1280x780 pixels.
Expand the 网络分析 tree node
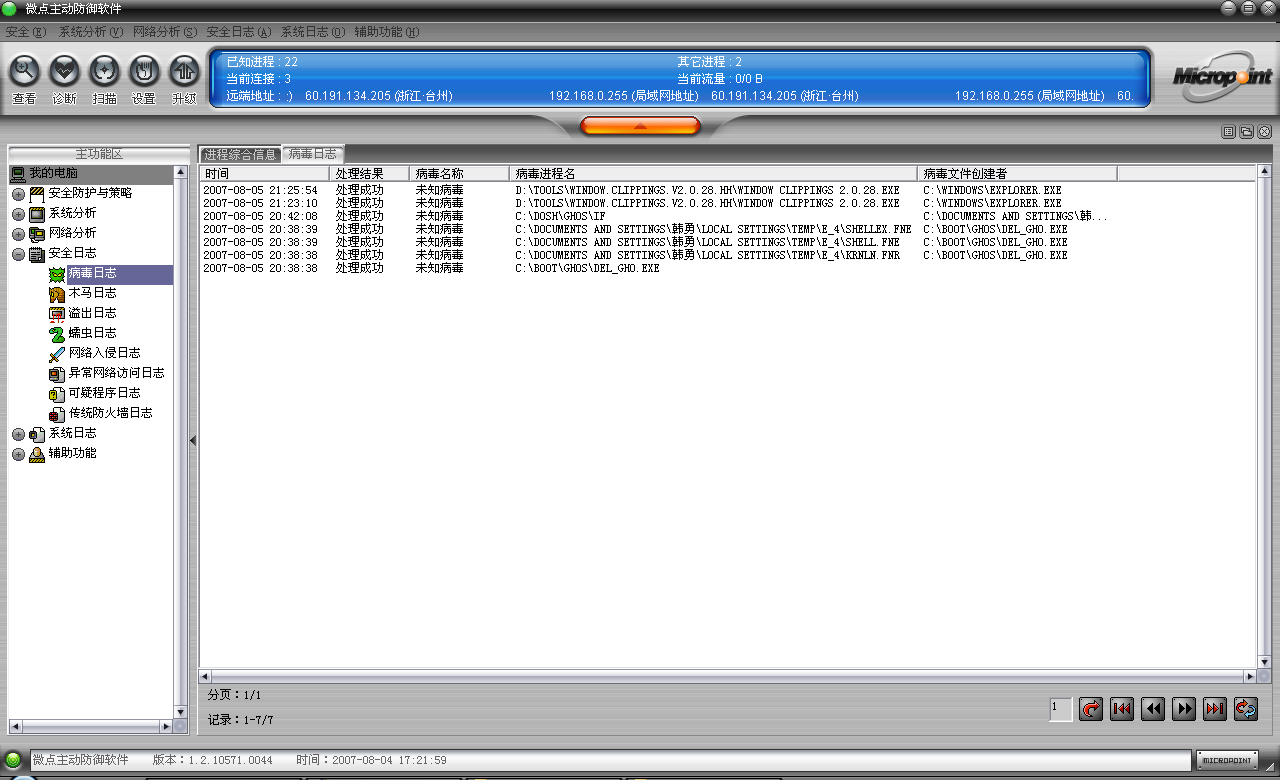click(19, 234)
